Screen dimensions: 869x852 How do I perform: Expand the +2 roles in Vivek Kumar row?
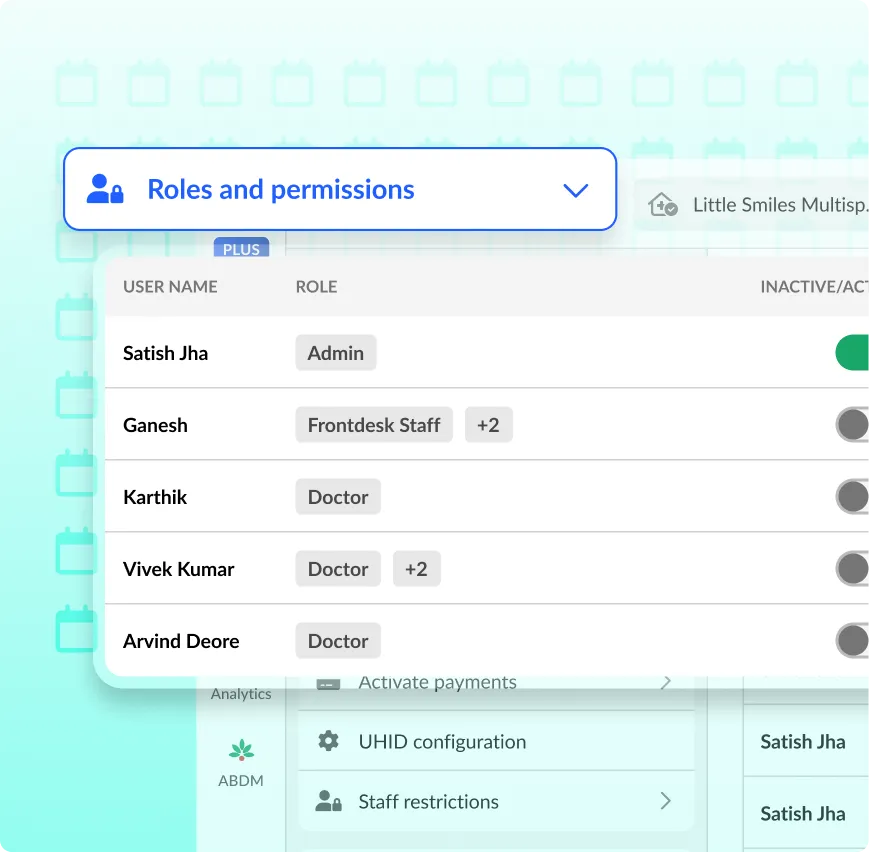click(x=416, y=569)
